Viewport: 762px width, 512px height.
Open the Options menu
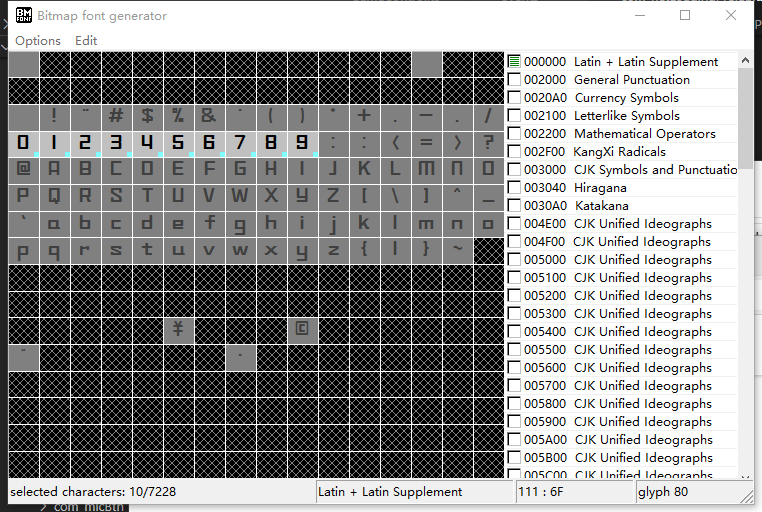[38, 41]
